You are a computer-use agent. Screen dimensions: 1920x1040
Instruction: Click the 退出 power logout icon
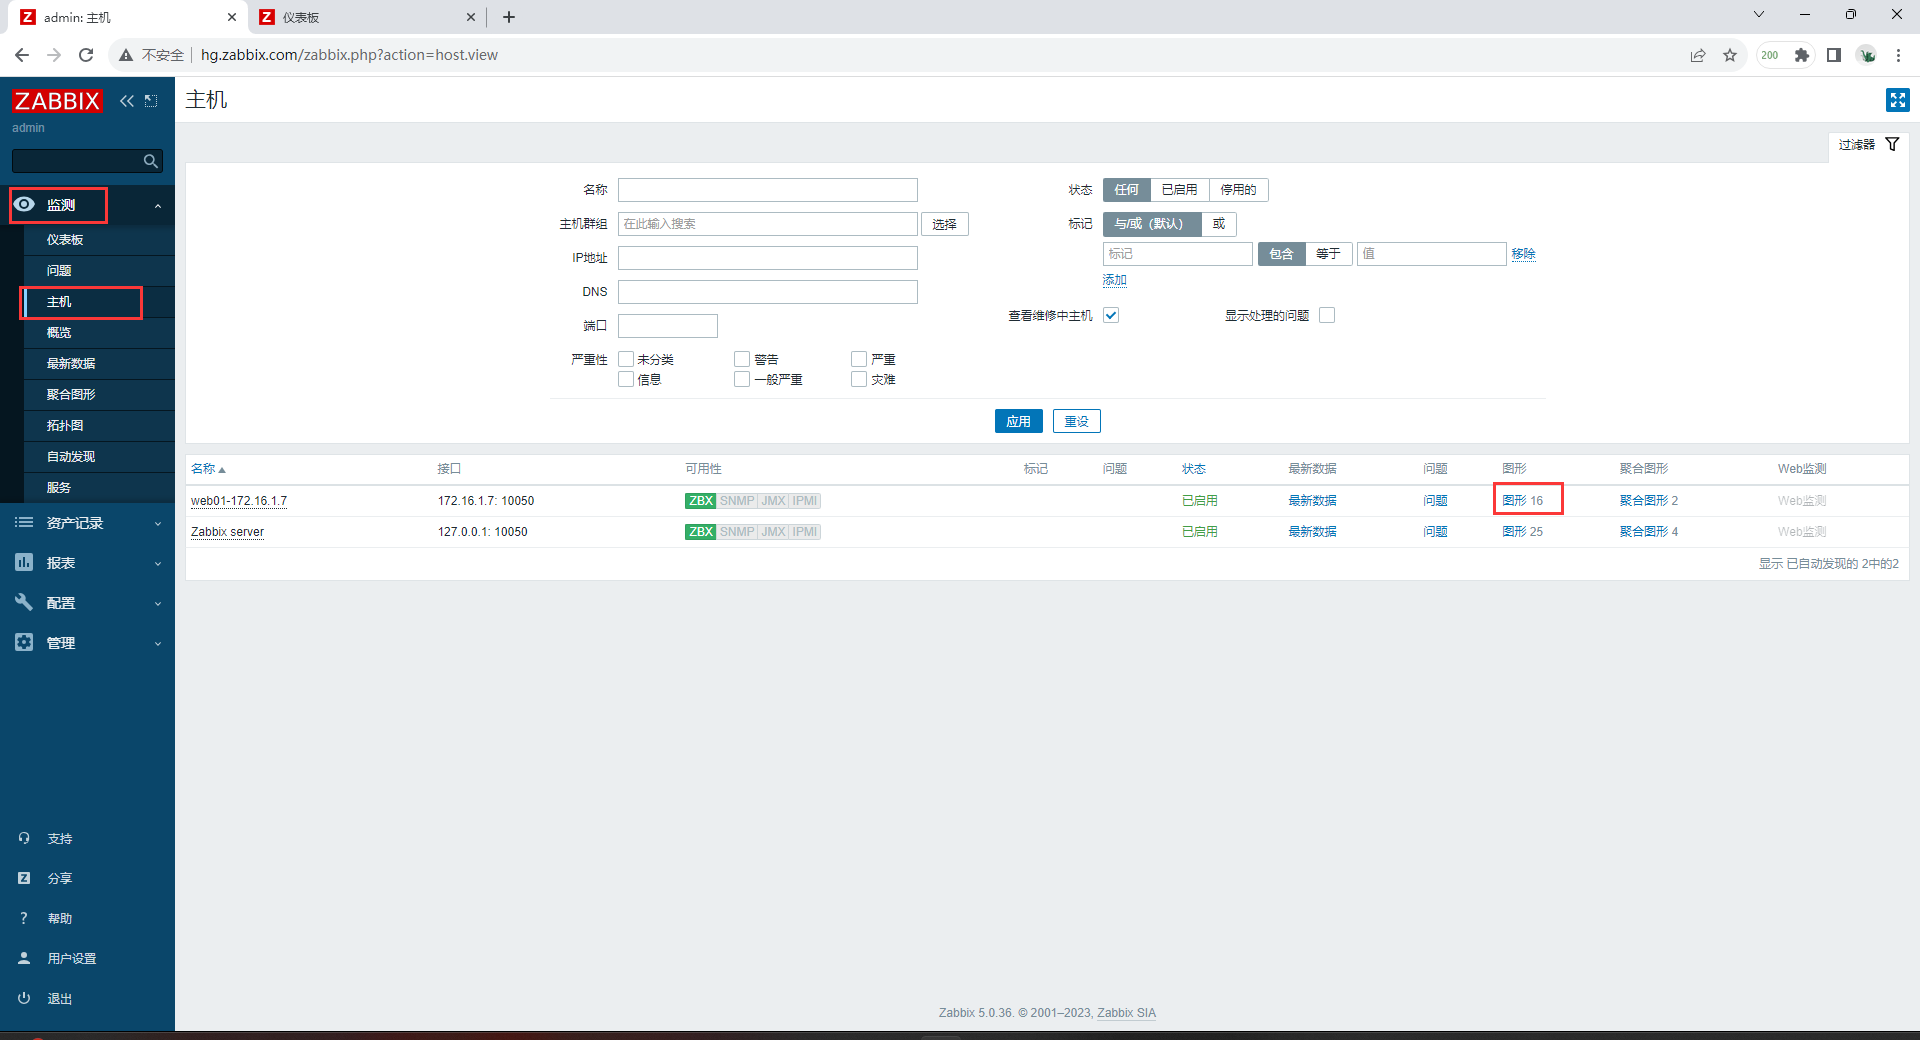pyautogui.click(x=24, y=998)
